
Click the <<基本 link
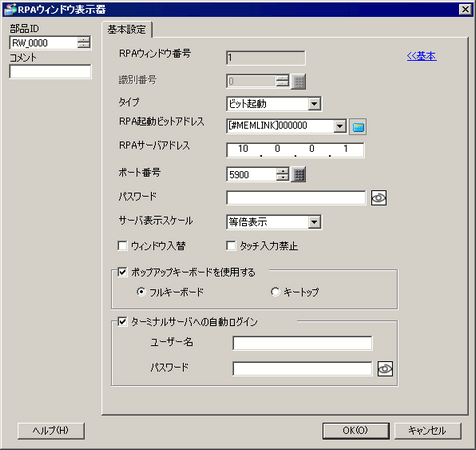[x=421, y=56]
